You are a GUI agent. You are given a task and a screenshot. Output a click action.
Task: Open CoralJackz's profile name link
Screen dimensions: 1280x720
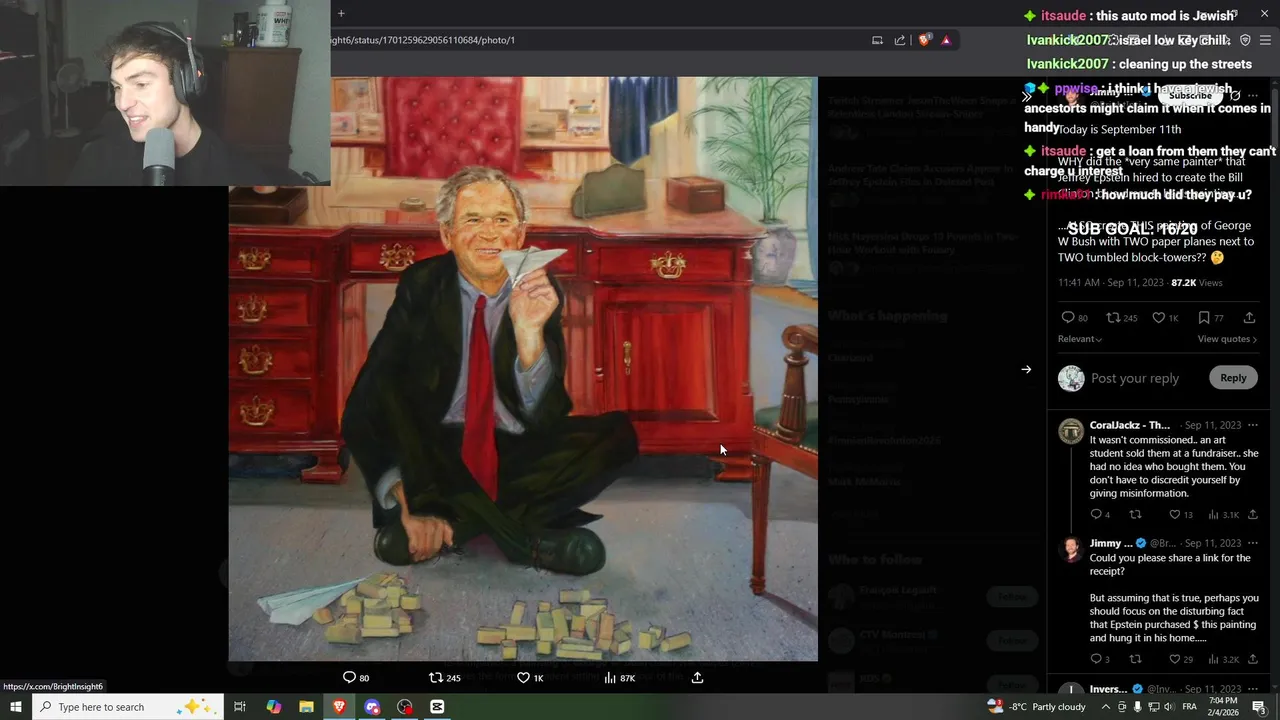coord(1130,425)
